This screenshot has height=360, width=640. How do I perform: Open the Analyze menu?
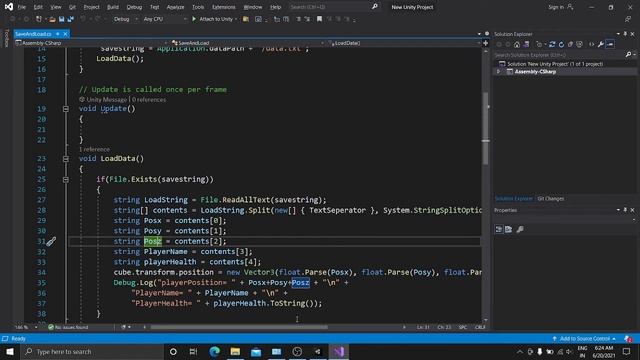pos(176,7)
